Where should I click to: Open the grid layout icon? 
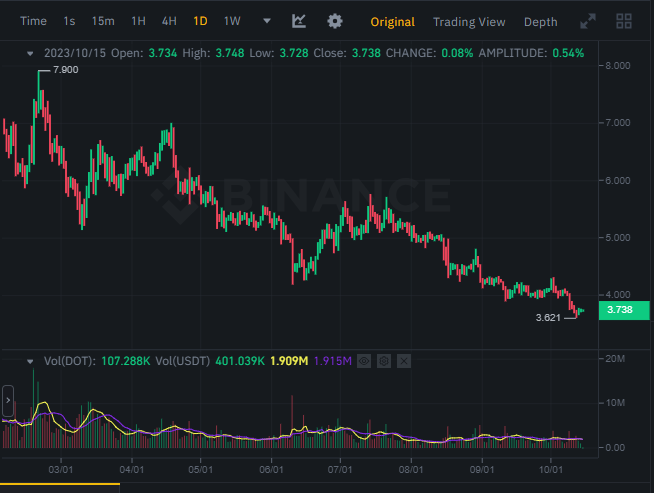click(624, 21)
